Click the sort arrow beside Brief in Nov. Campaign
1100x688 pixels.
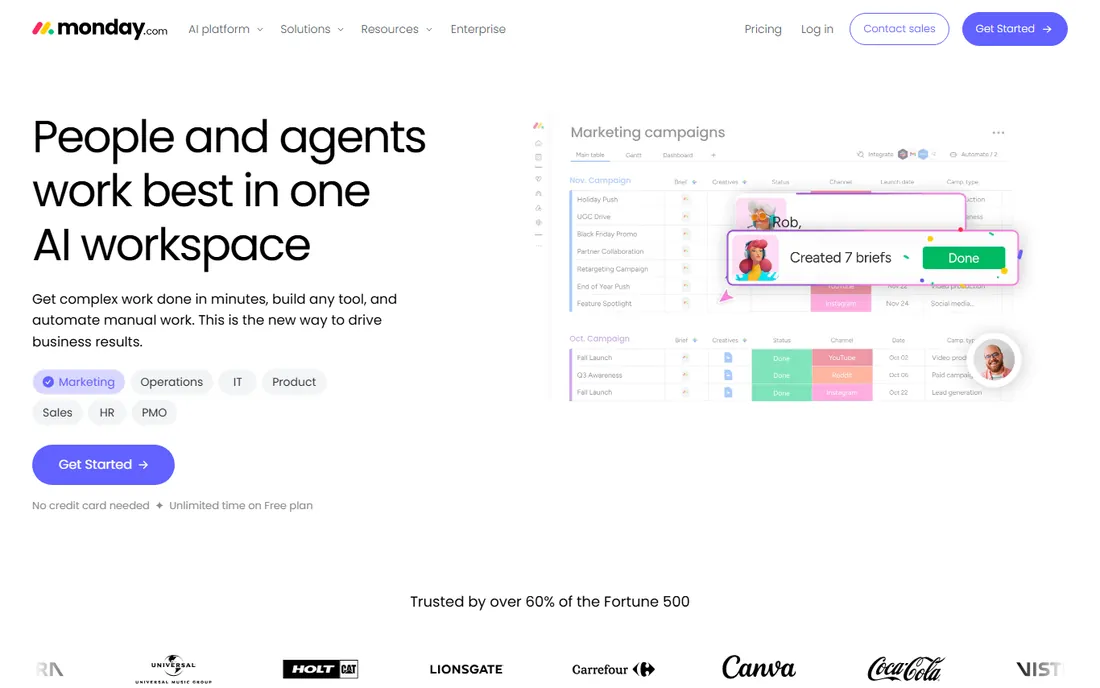point(695,182)
